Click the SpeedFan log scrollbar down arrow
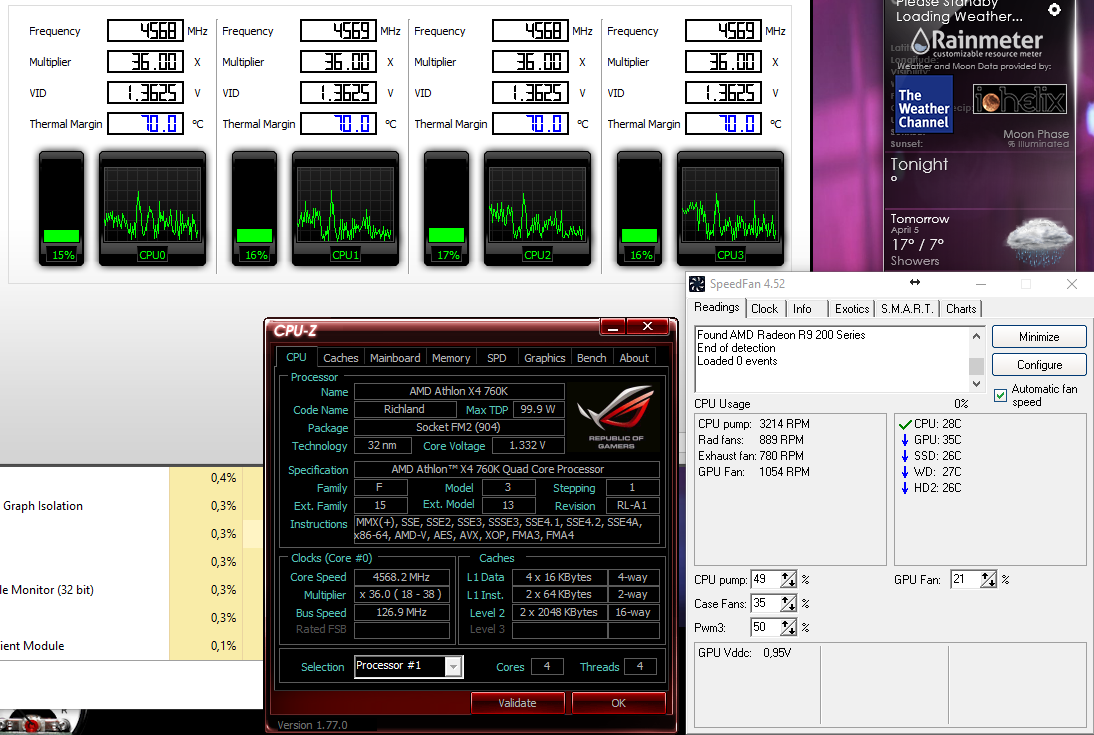 coord(977,383)
